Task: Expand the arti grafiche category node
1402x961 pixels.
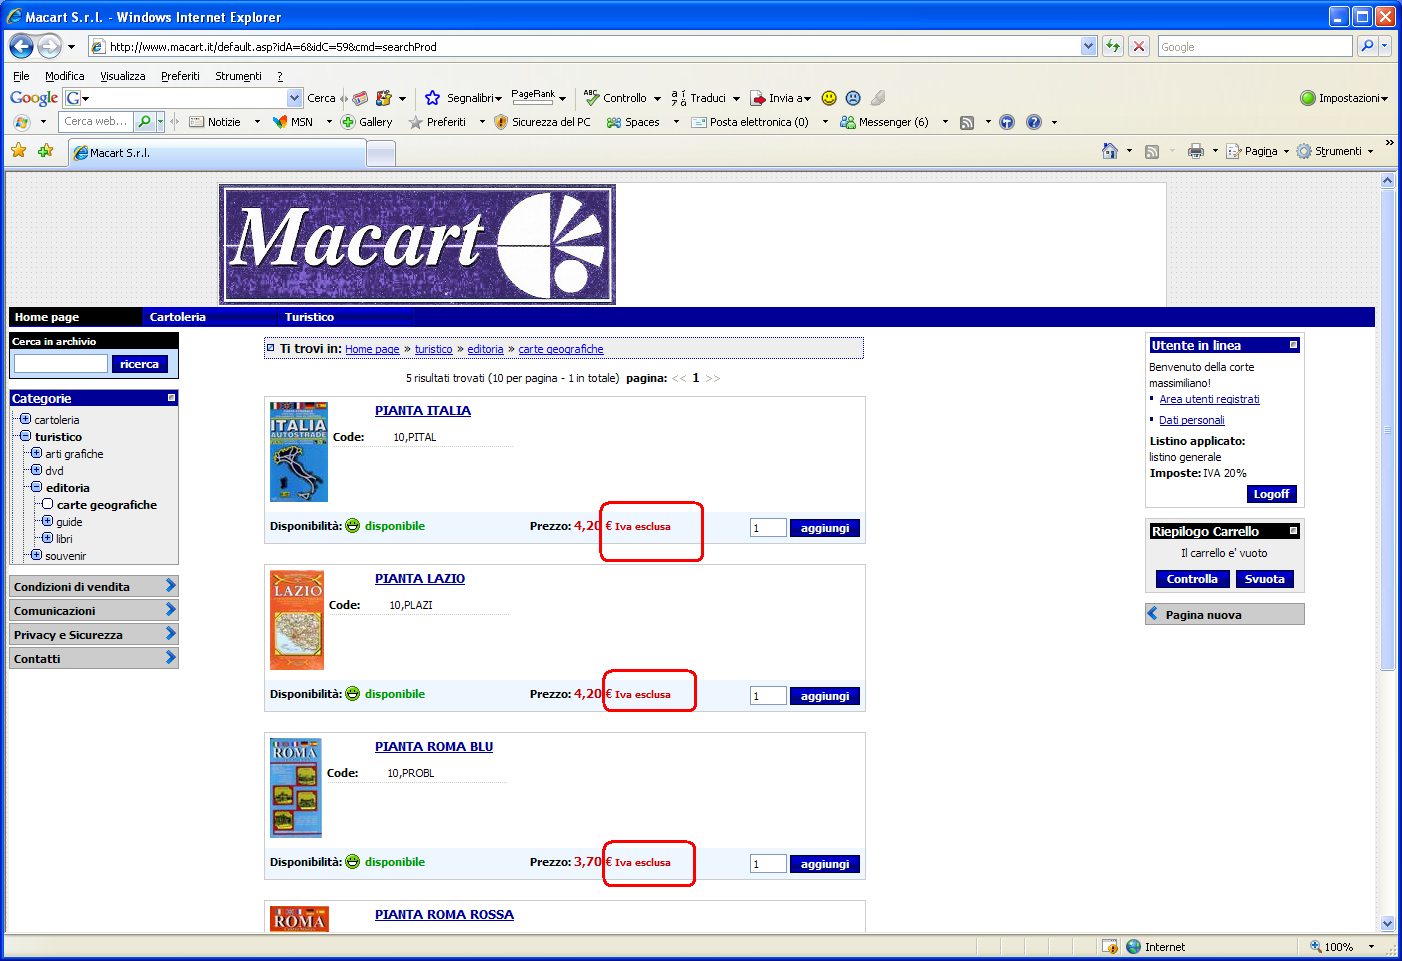Action: coord(36,453)
